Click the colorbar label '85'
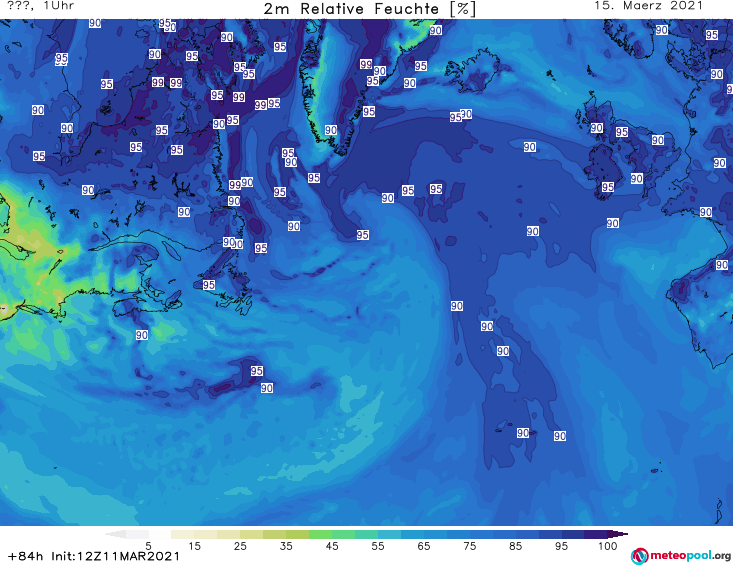Image resolution: width=733 pixels, height=566 pixels. tap(516, 546)
